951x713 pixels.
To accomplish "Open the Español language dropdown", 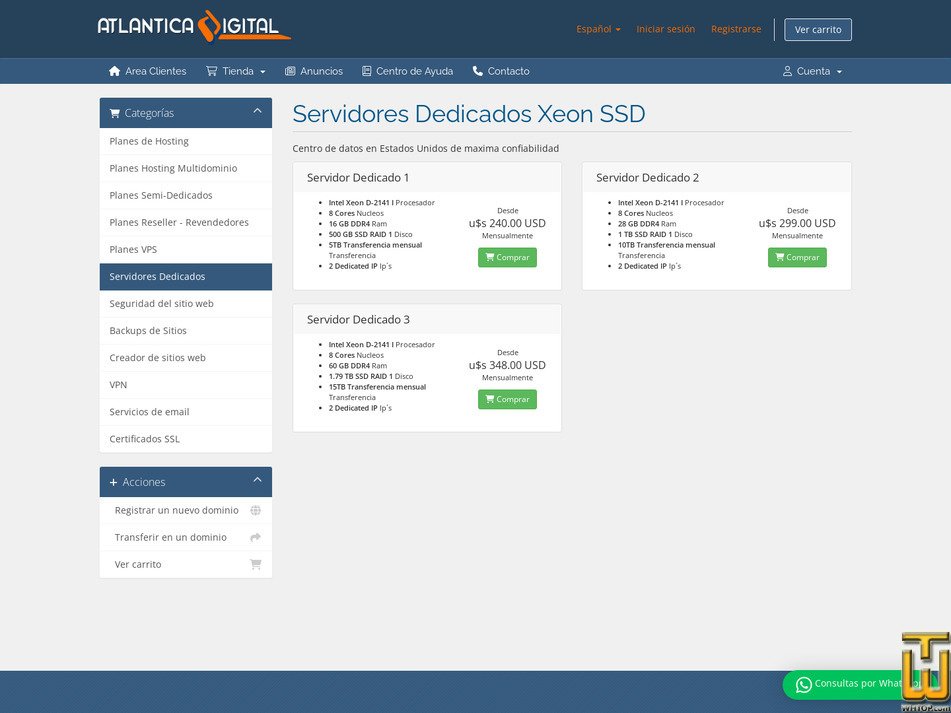I will click(598, 29).
